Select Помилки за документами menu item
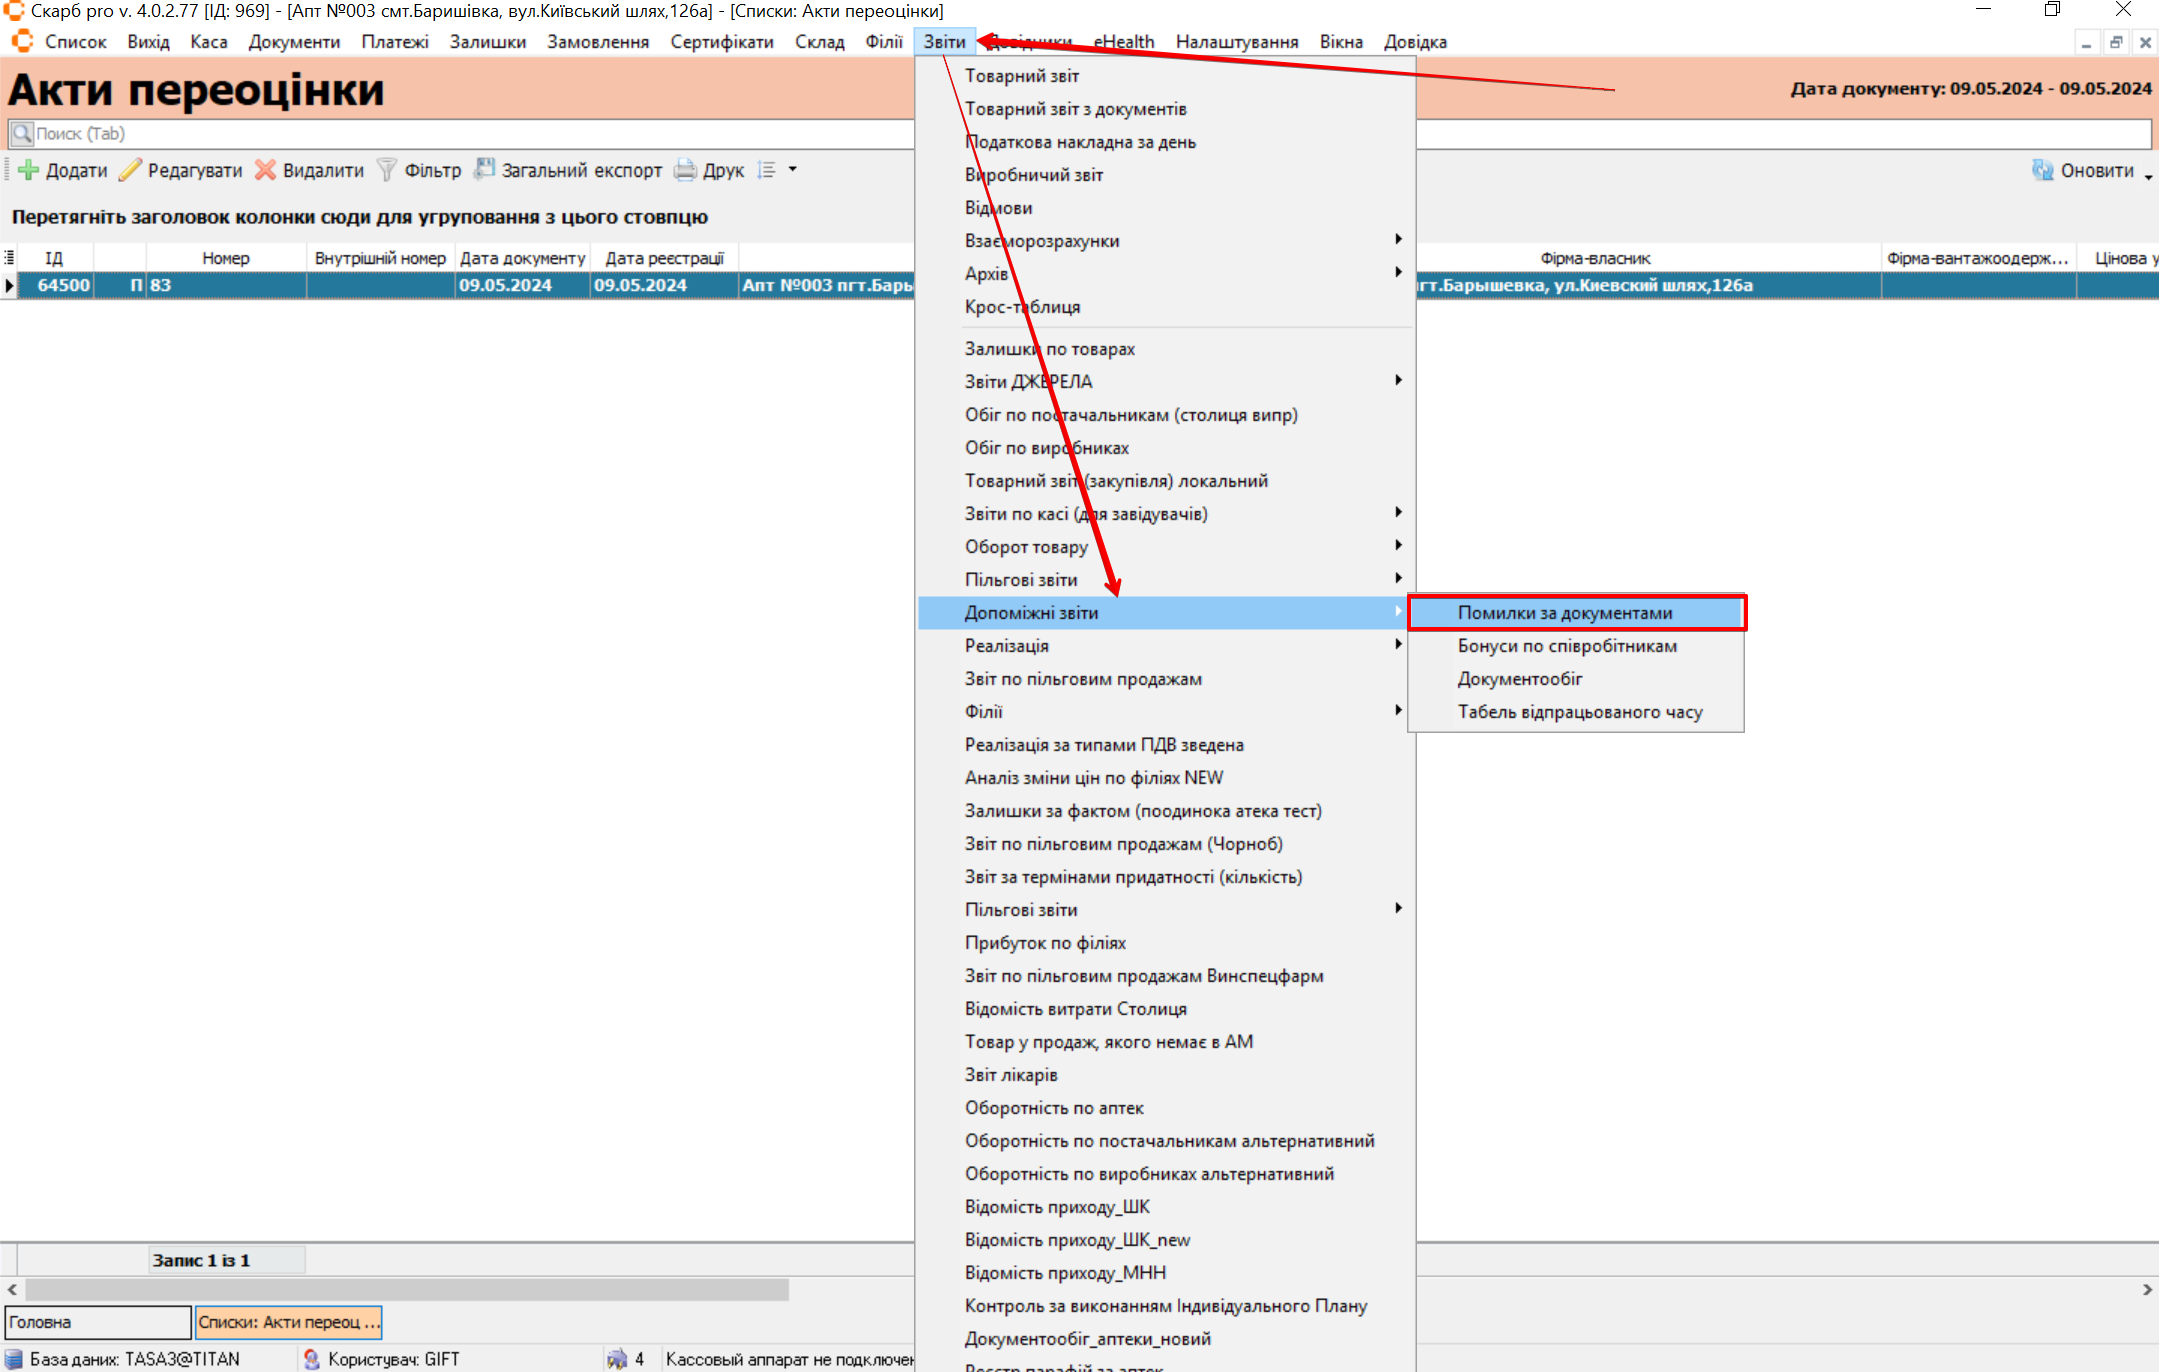The width and height of the screenshot is (2159, 1372). (1564, 612)
